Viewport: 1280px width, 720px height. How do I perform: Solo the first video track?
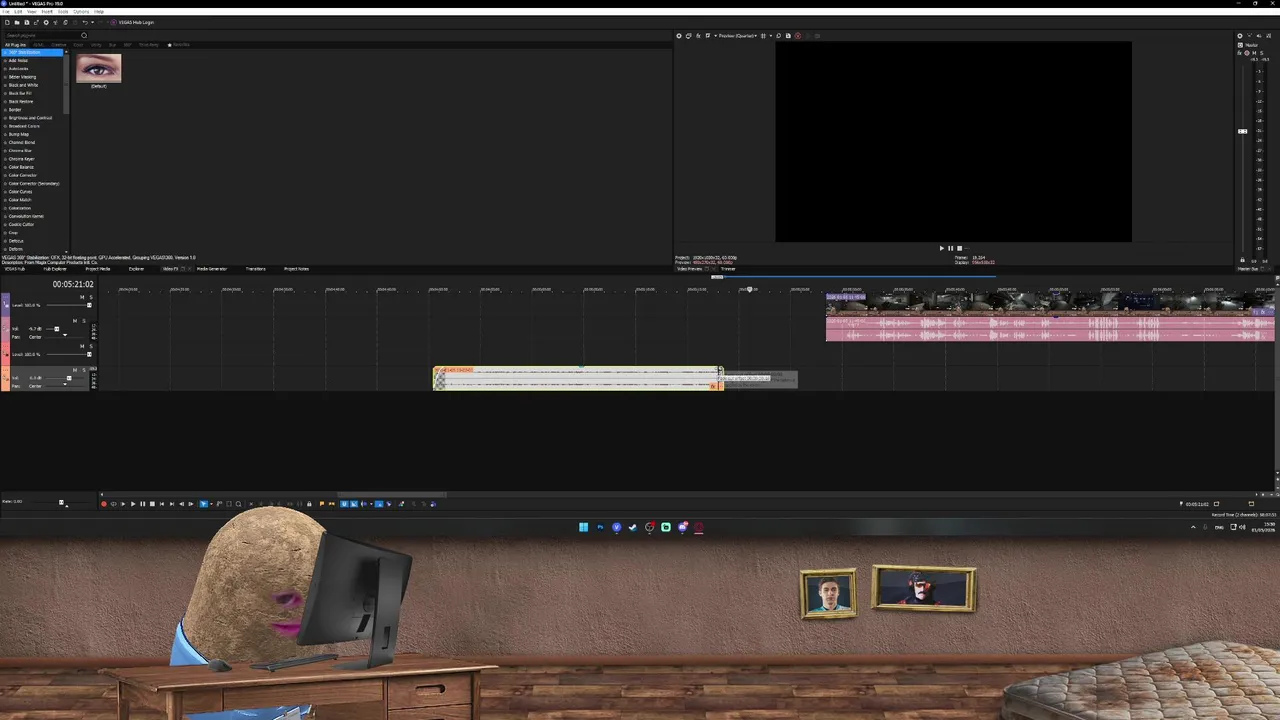pyautogui.click(x=91, y=297)
